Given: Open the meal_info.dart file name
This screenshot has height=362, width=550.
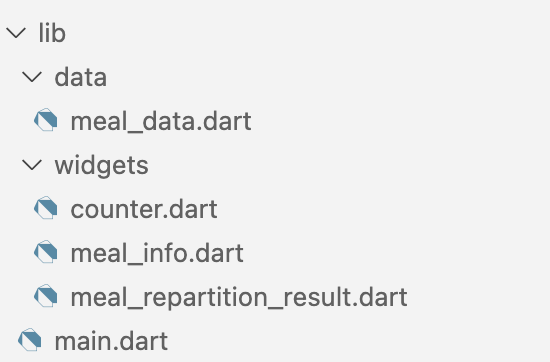Looking at the screenshot, I should click(157, 253).
